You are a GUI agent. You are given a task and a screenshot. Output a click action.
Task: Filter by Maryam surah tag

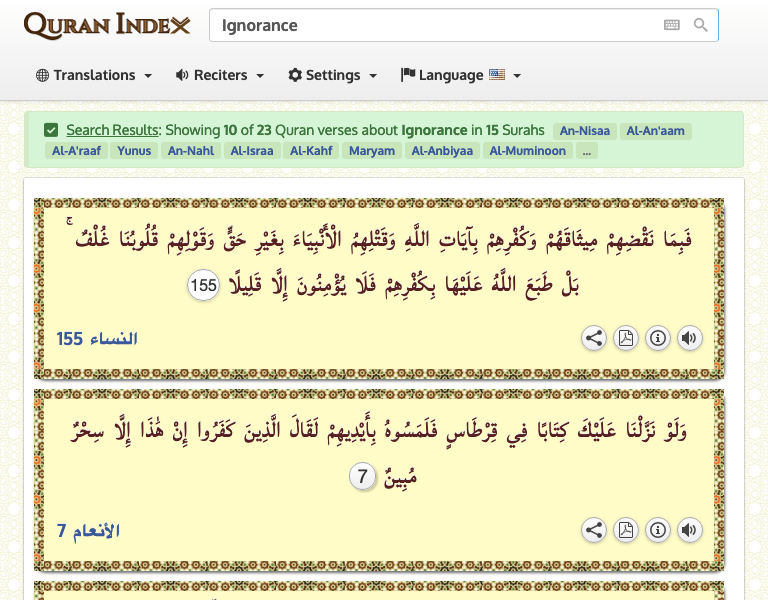coord(372,151)
